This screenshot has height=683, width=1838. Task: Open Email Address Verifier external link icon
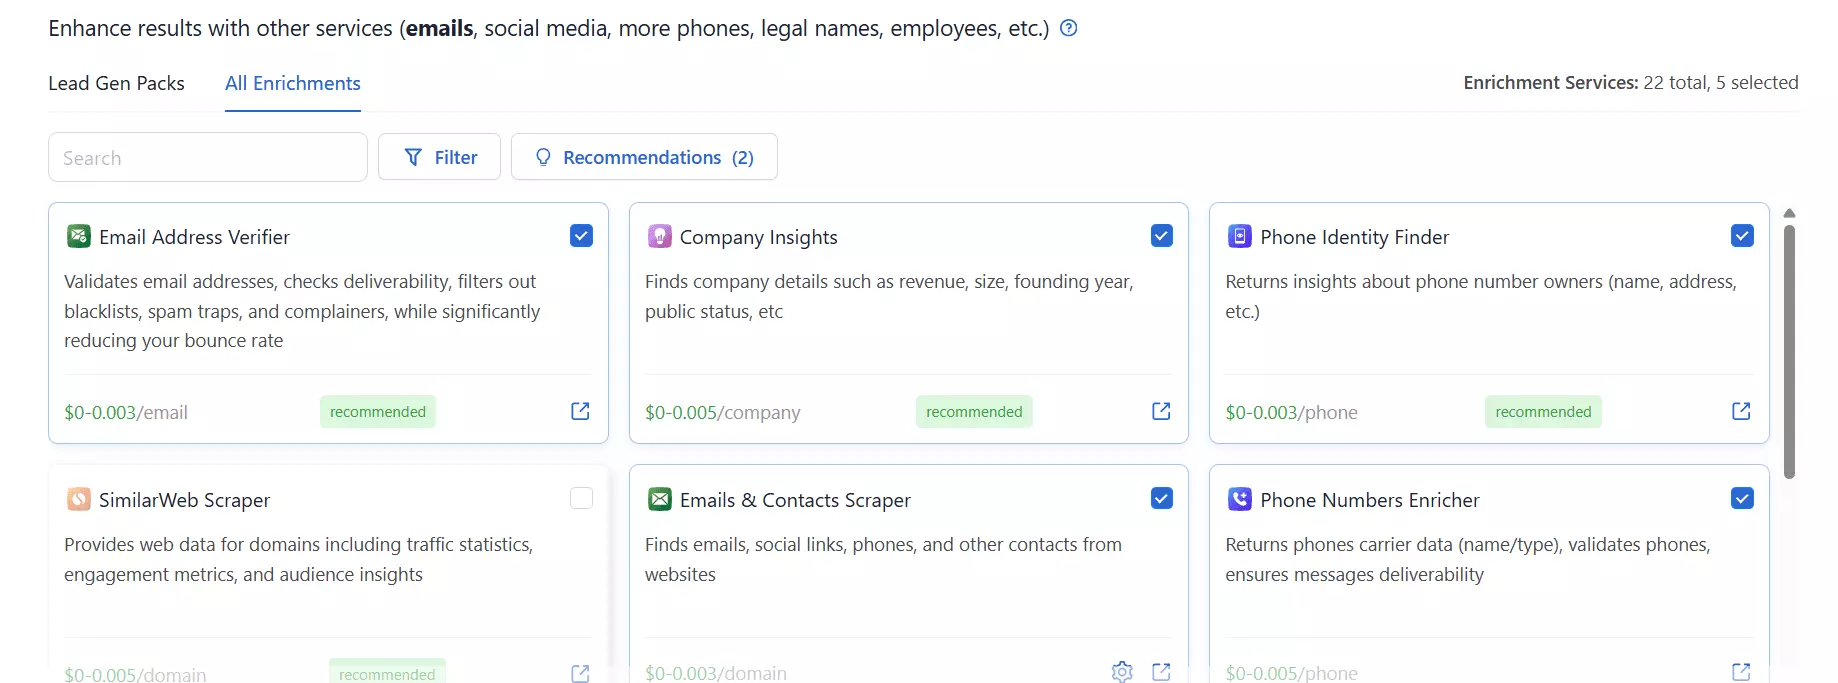pos(580,411)
